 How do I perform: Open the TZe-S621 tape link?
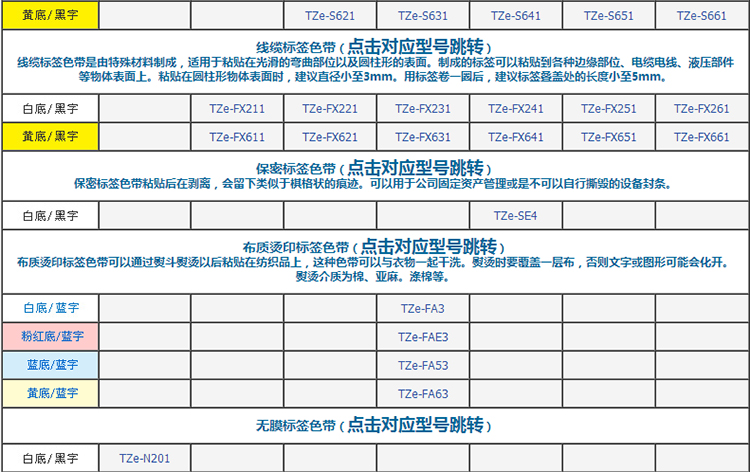(x=330, y=16)
